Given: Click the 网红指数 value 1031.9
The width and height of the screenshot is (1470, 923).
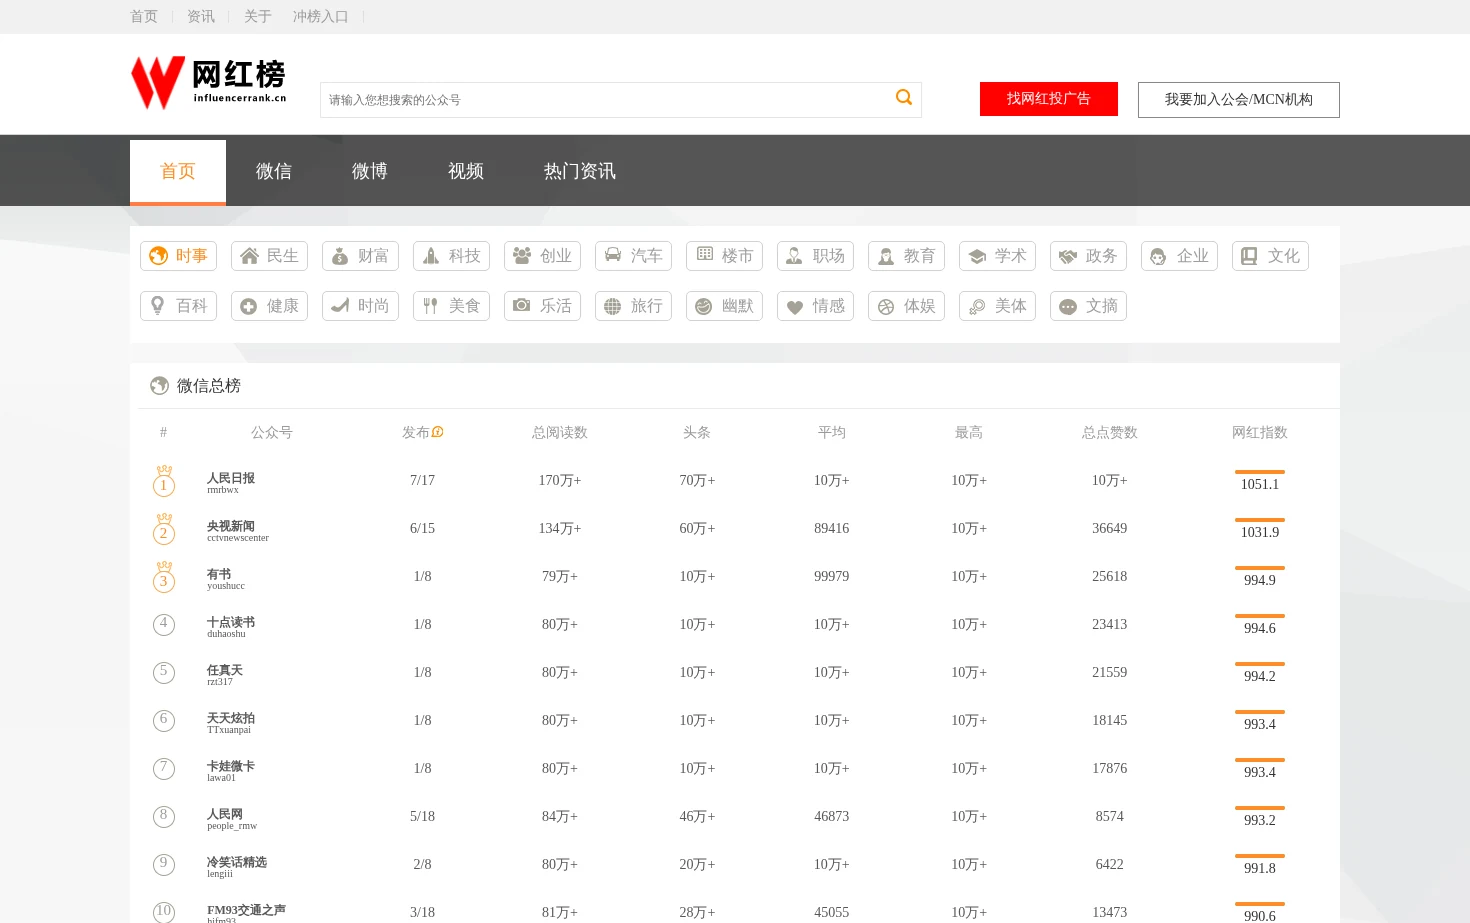Looking at the screenshot, I should pyautogui.click(x=1260, y=532).
